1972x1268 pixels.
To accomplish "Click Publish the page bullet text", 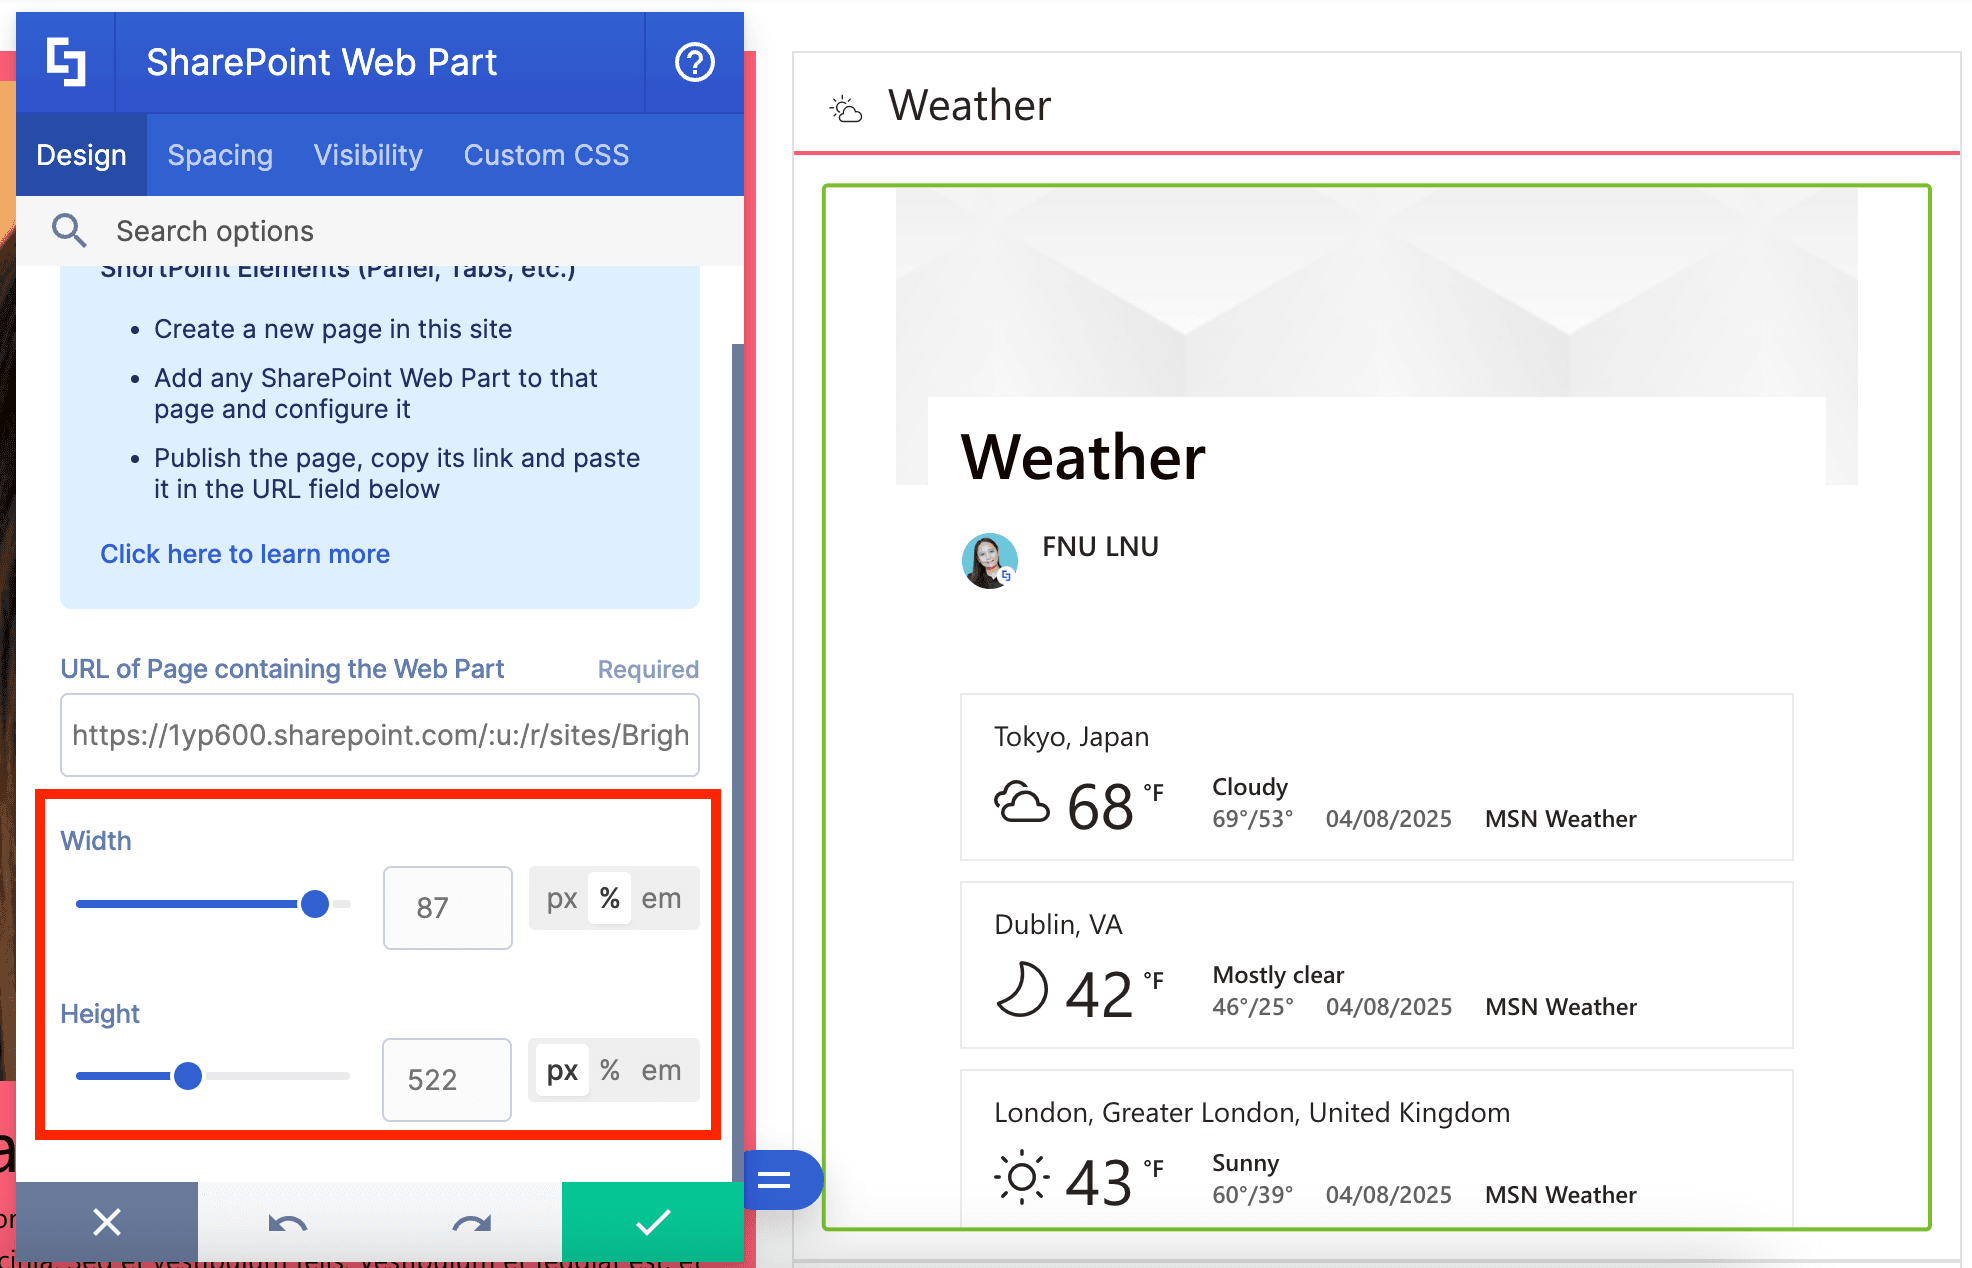I will click(x=397, y=473).
